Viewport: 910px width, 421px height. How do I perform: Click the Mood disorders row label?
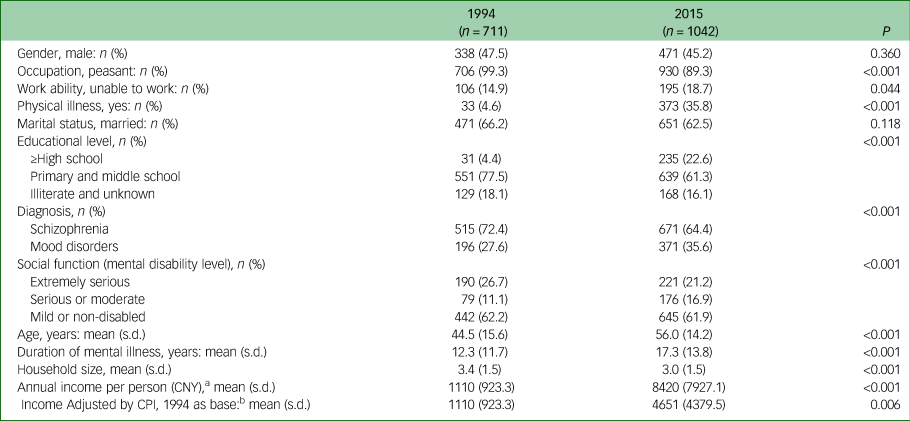[x=74, y=246]
